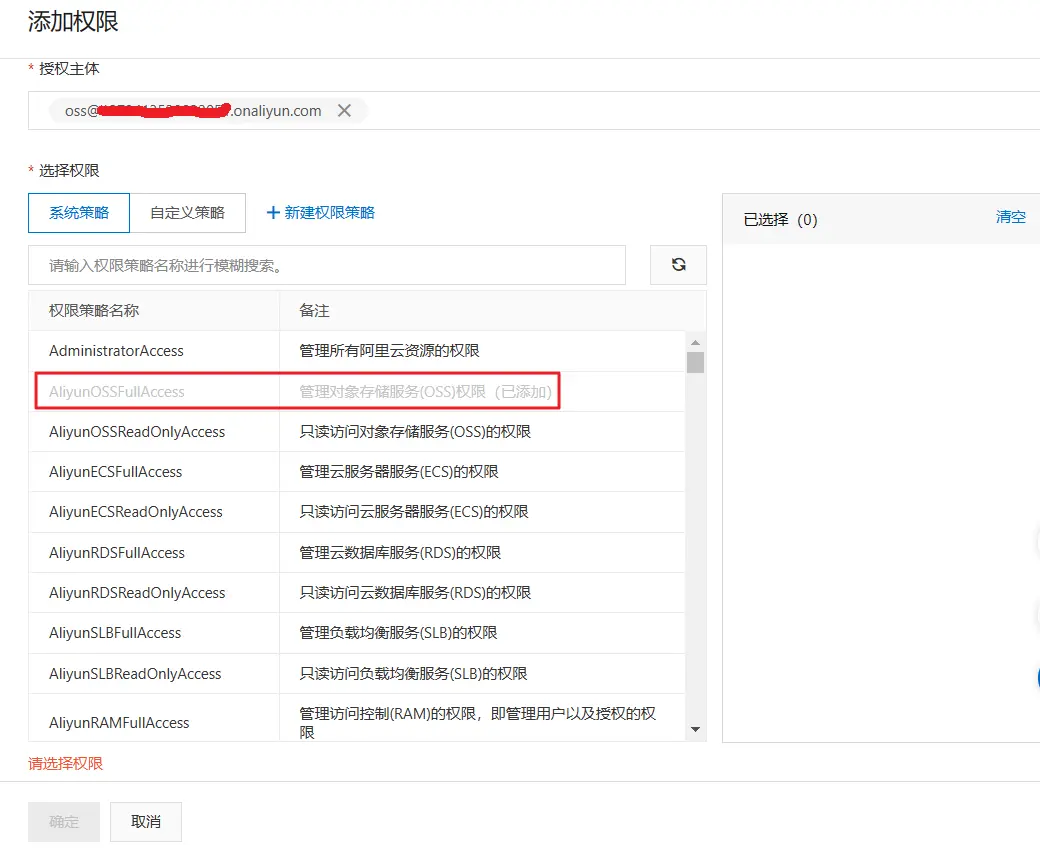
Task: Click the note 只读访问云服务器服务(ECS)的权限
Action: coord(414,512)
